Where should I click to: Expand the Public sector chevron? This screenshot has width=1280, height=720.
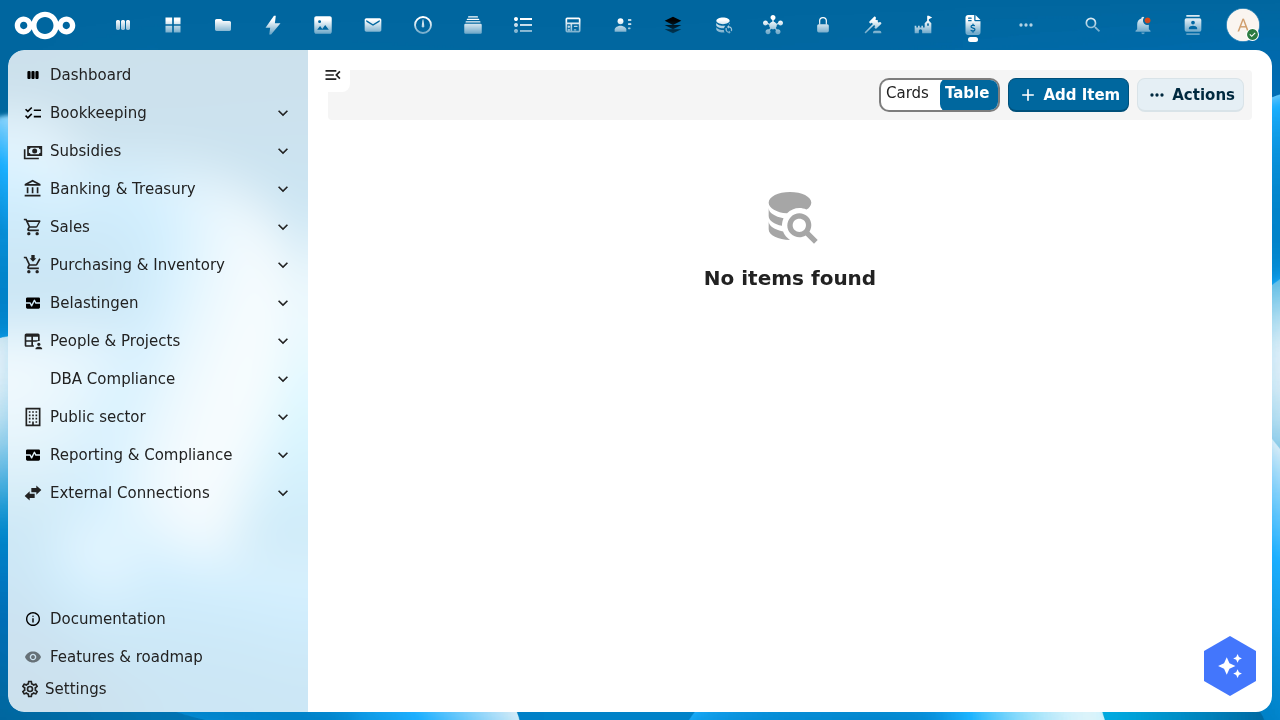pos(283,417)
